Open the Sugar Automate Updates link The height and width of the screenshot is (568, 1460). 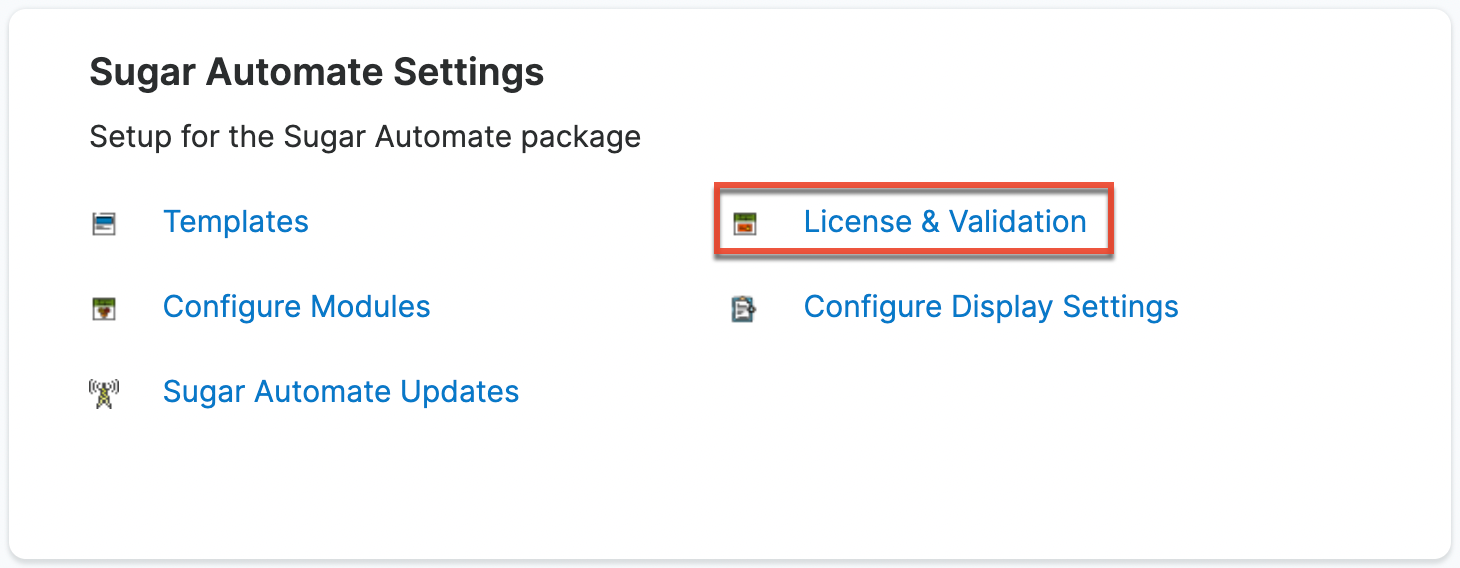(340, 392)
